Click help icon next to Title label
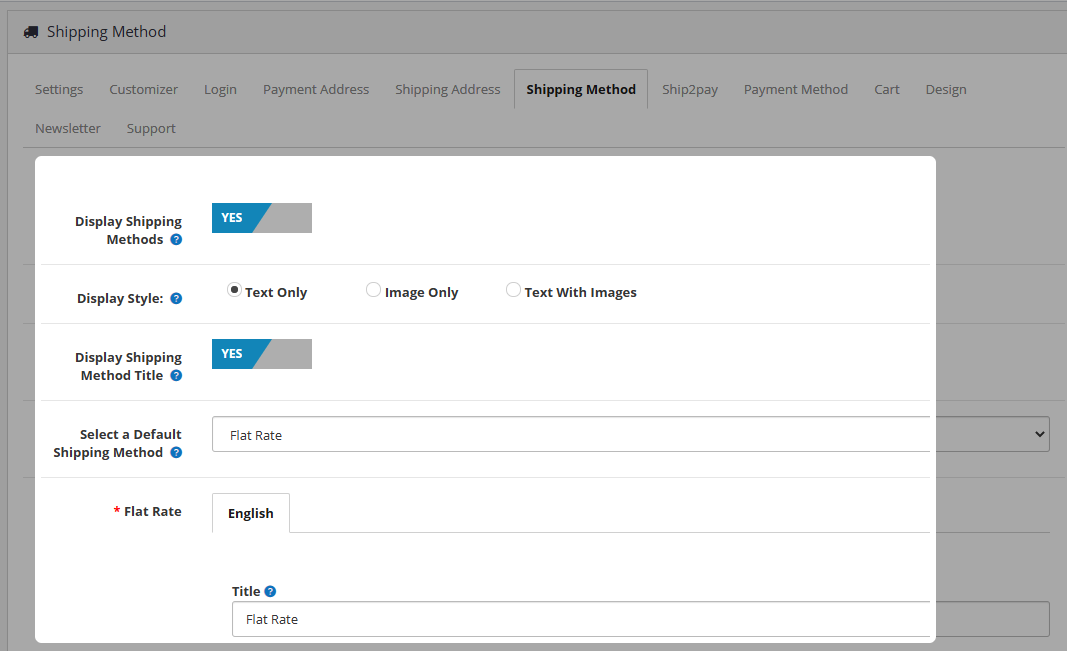The width and height of the screenshot is (1067, 651). click(270, 592)
